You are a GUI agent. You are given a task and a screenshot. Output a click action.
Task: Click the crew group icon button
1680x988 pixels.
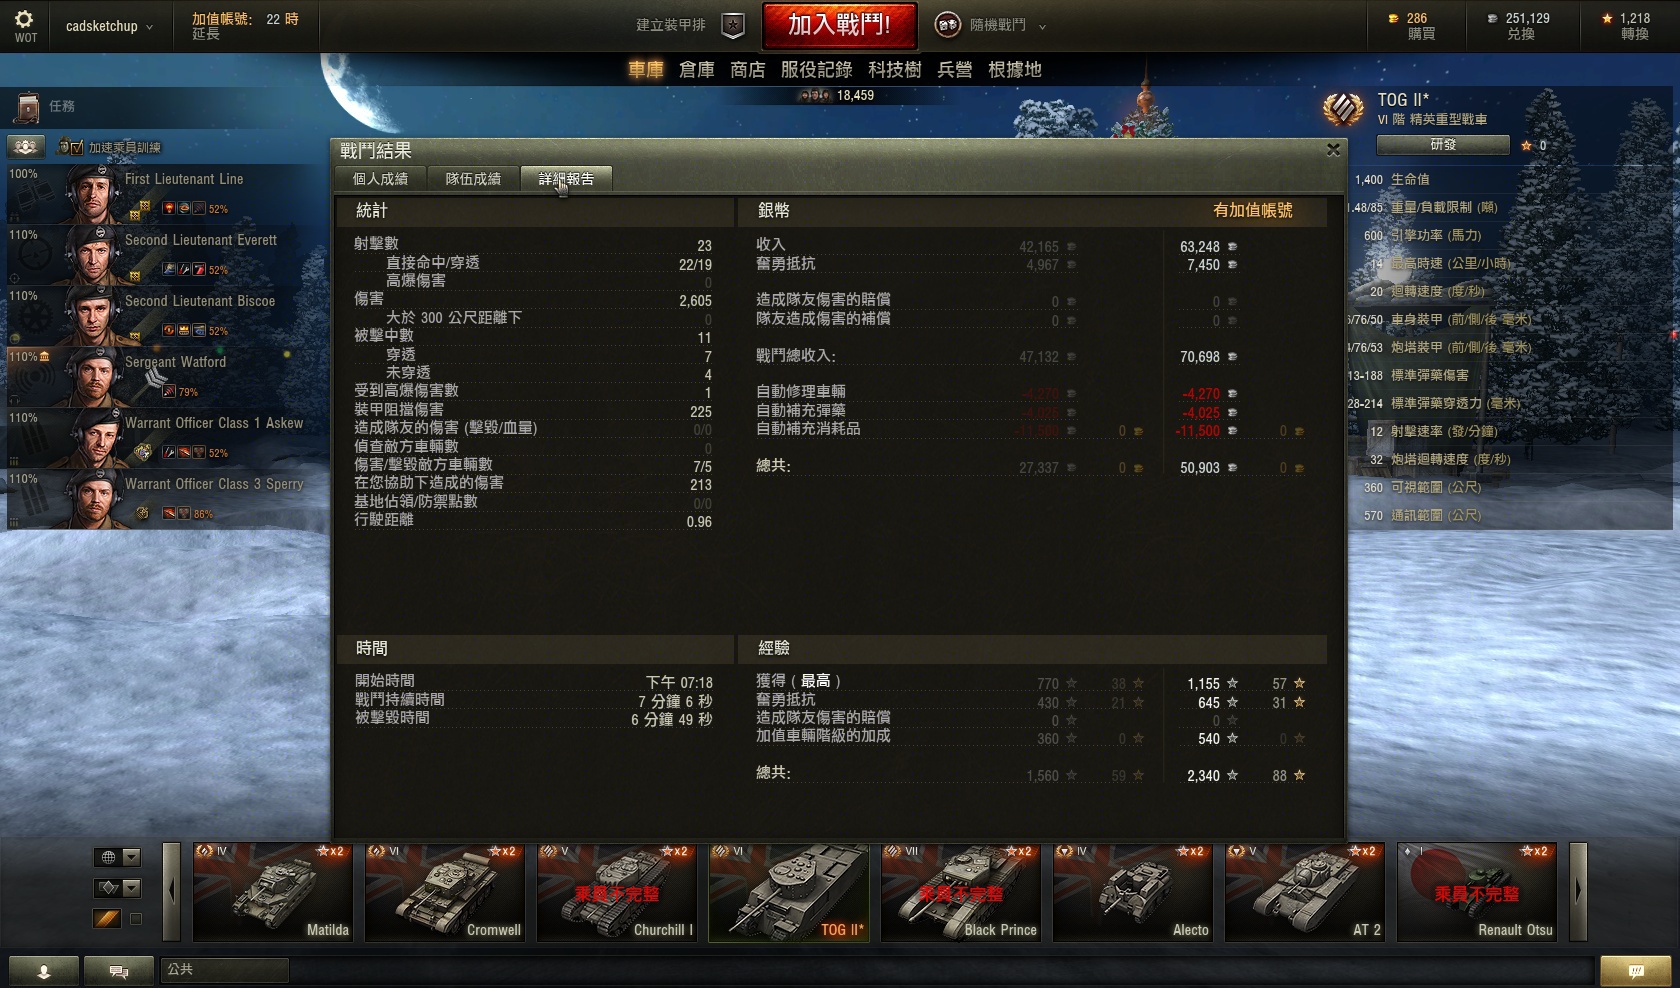click(x=26, y=147)
